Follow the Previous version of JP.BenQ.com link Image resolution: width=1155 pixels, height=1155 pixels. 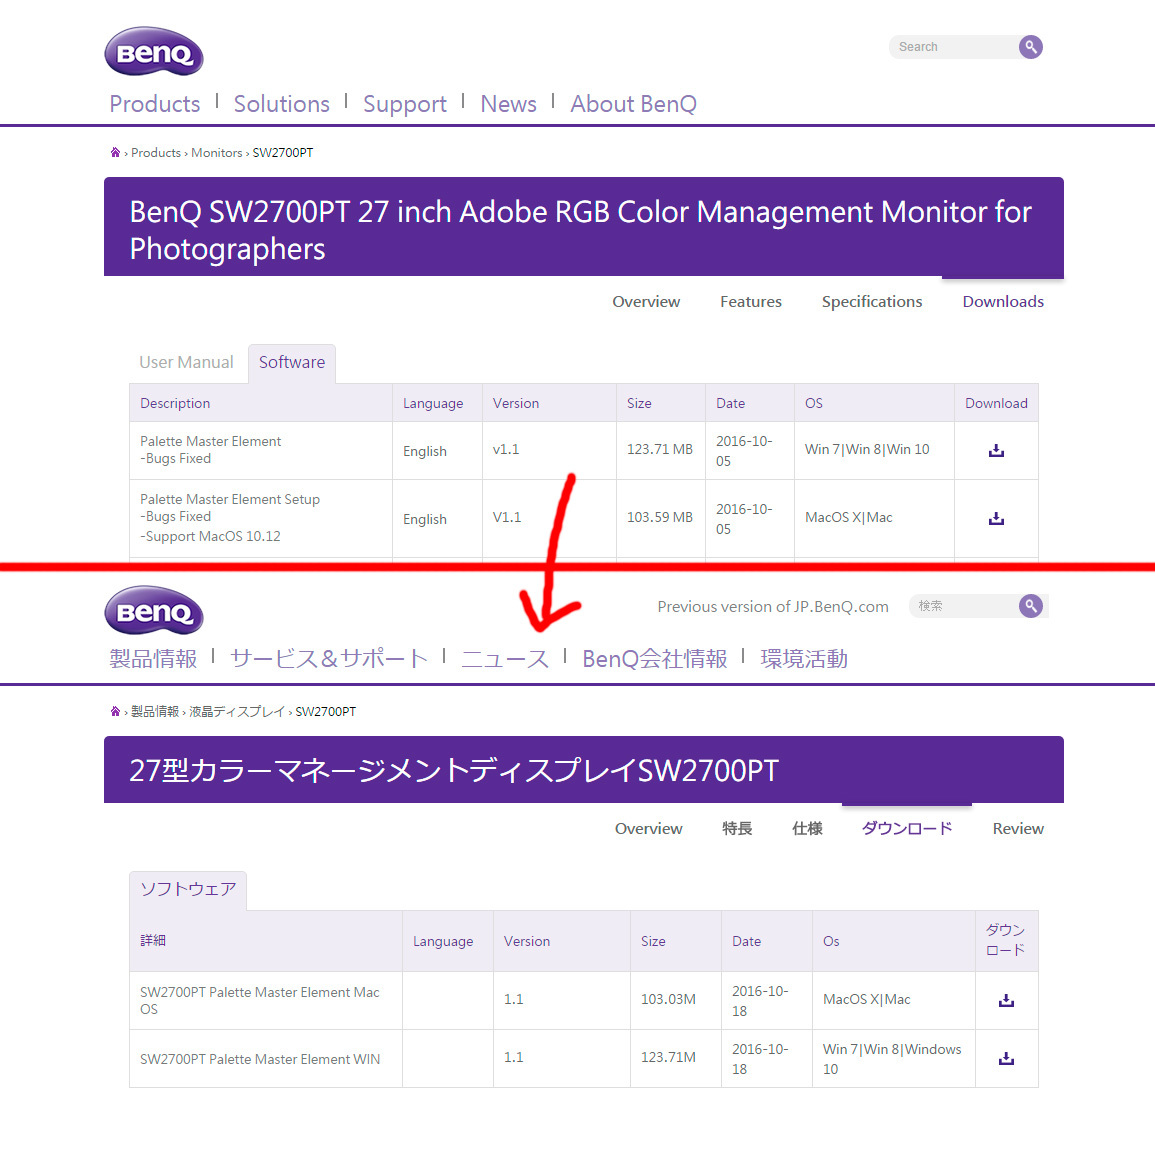pos(773,607)
